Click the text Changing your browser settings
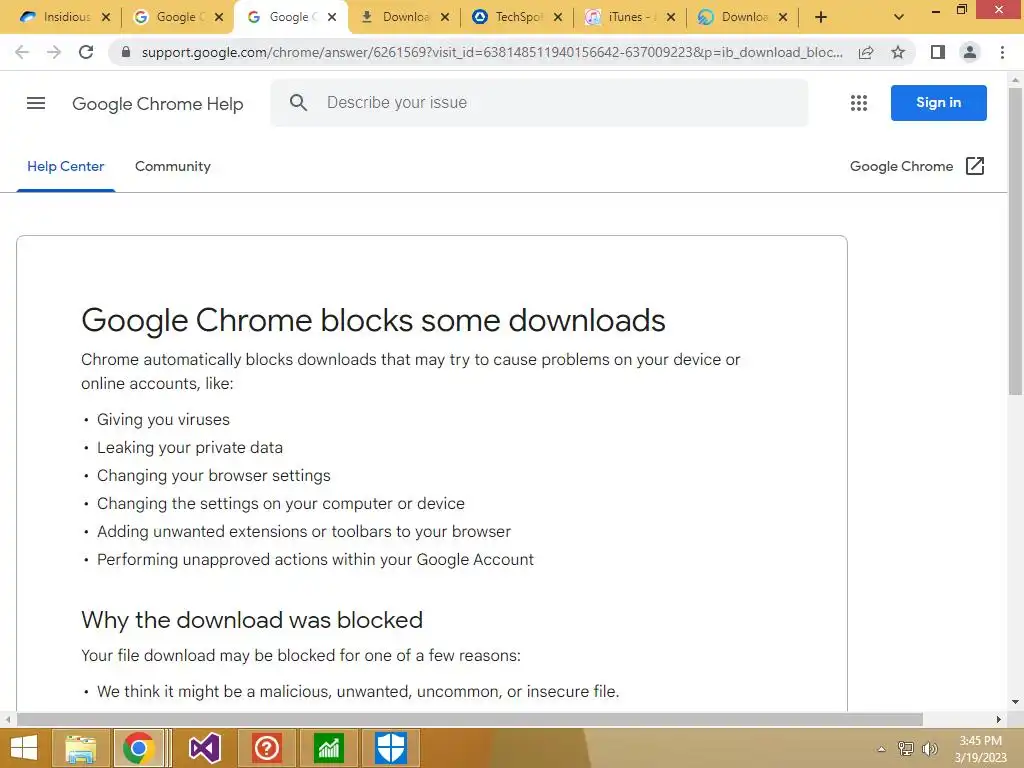Screen dimensions: 1024x768 coord(214,475)
